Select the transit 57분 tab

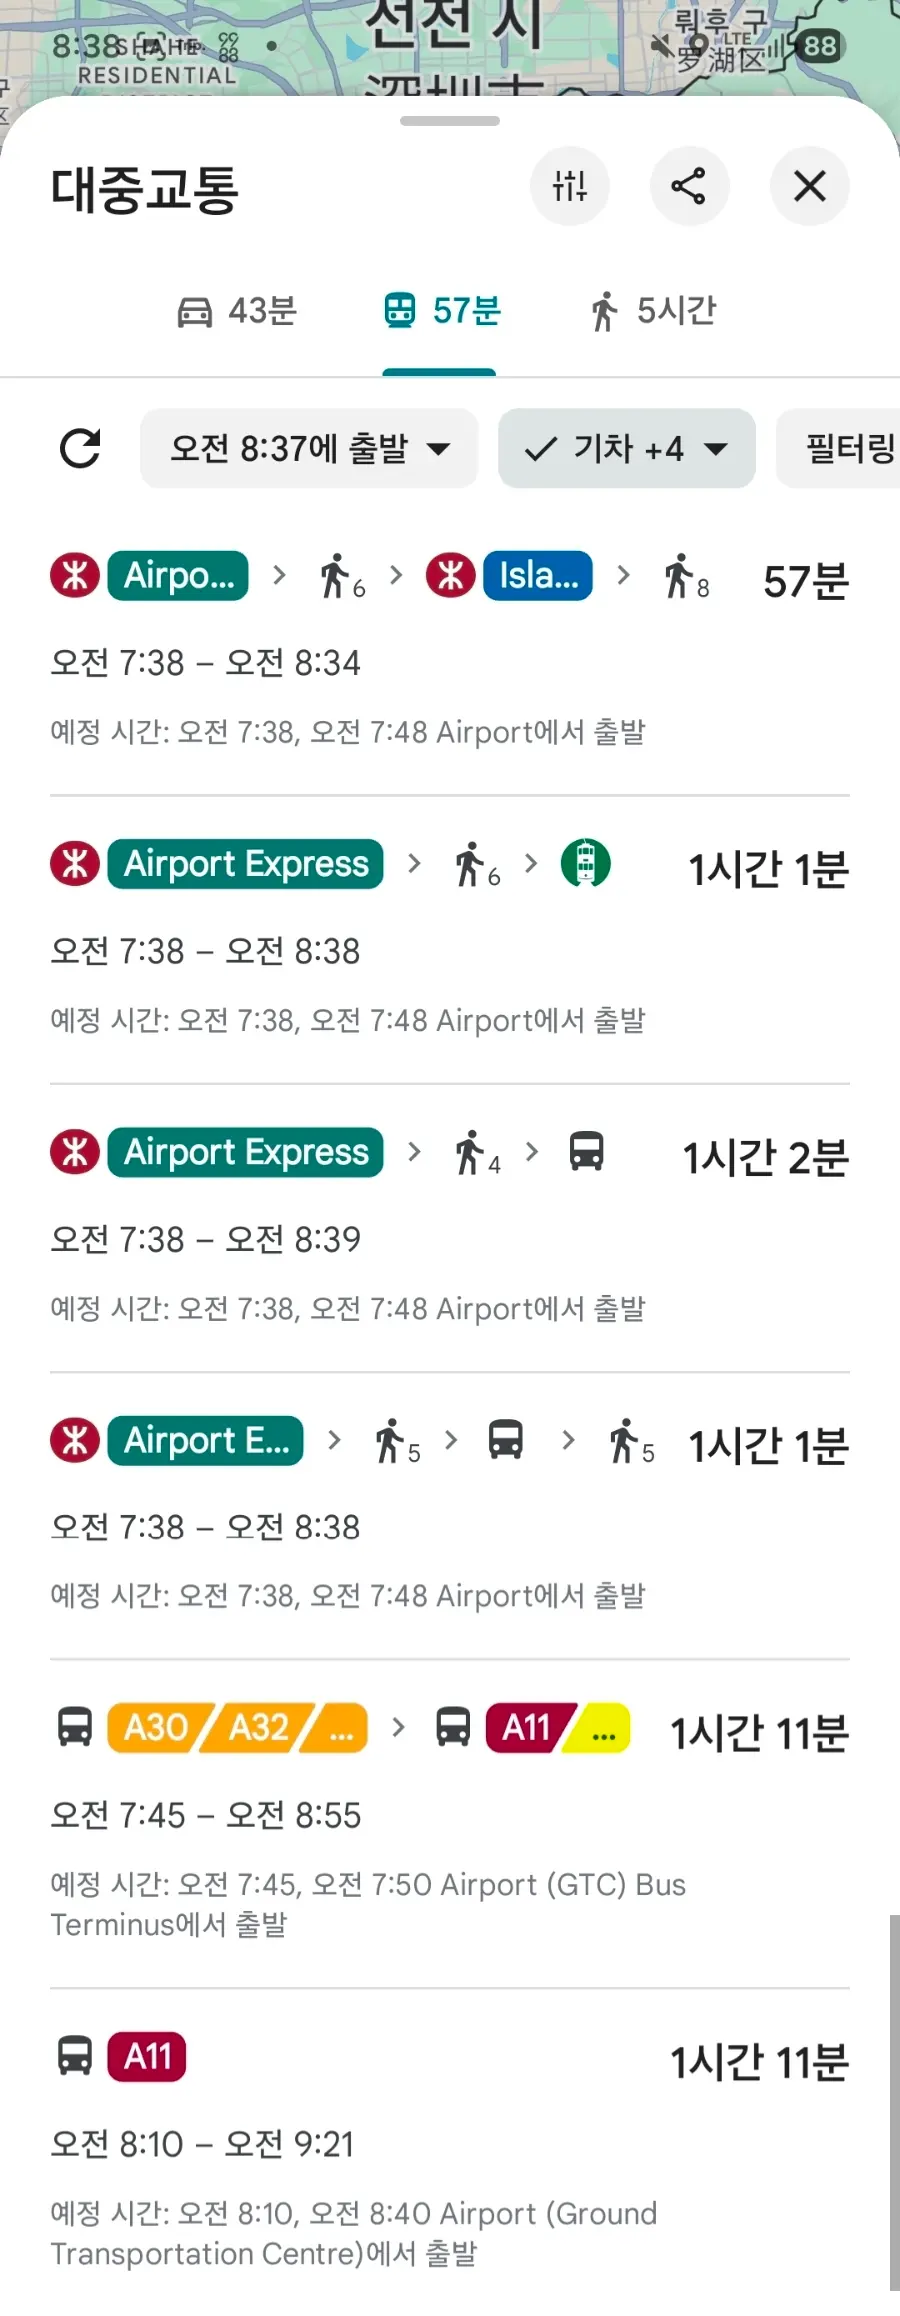441,311
